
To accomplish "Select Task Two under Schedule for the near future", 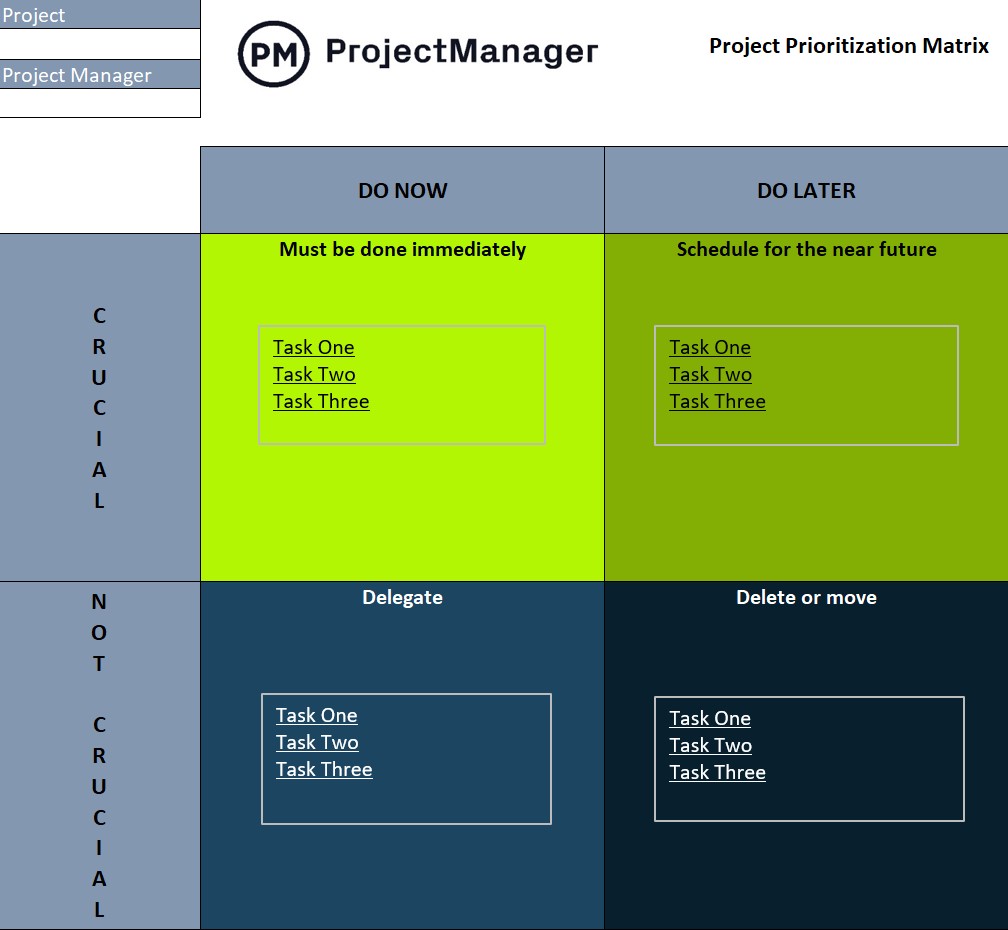I will point(710,374).
